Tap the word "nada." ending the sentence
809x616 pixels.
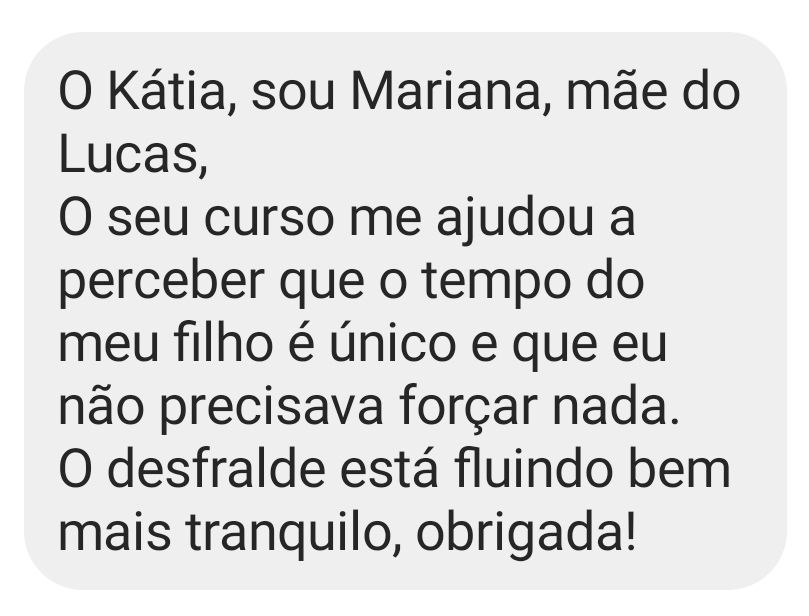(x=615, y=407)
